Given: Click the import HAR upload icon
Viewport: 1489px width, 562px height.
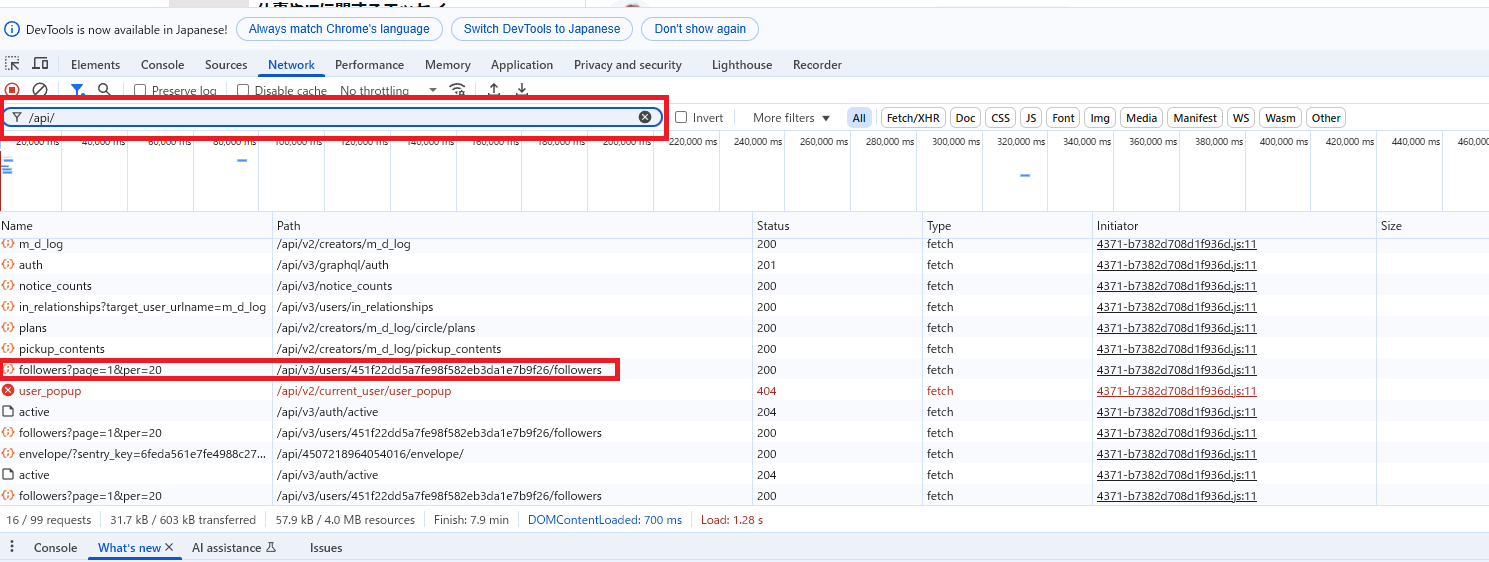Looking at the screenshot, I should (494, 90).
